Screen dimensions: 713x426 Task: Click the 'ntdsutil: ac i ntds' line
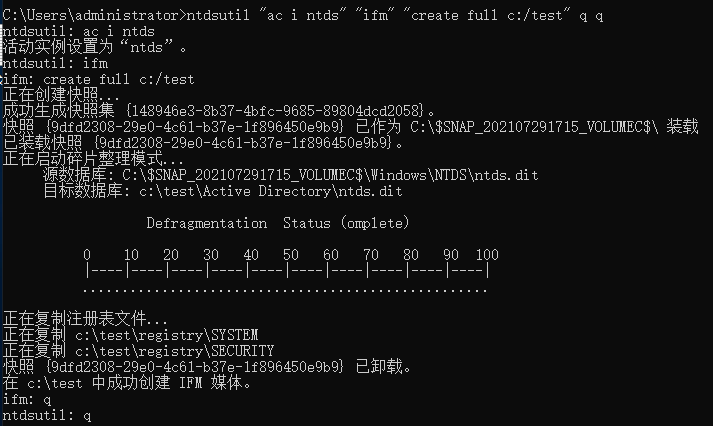tap(79, 31)
